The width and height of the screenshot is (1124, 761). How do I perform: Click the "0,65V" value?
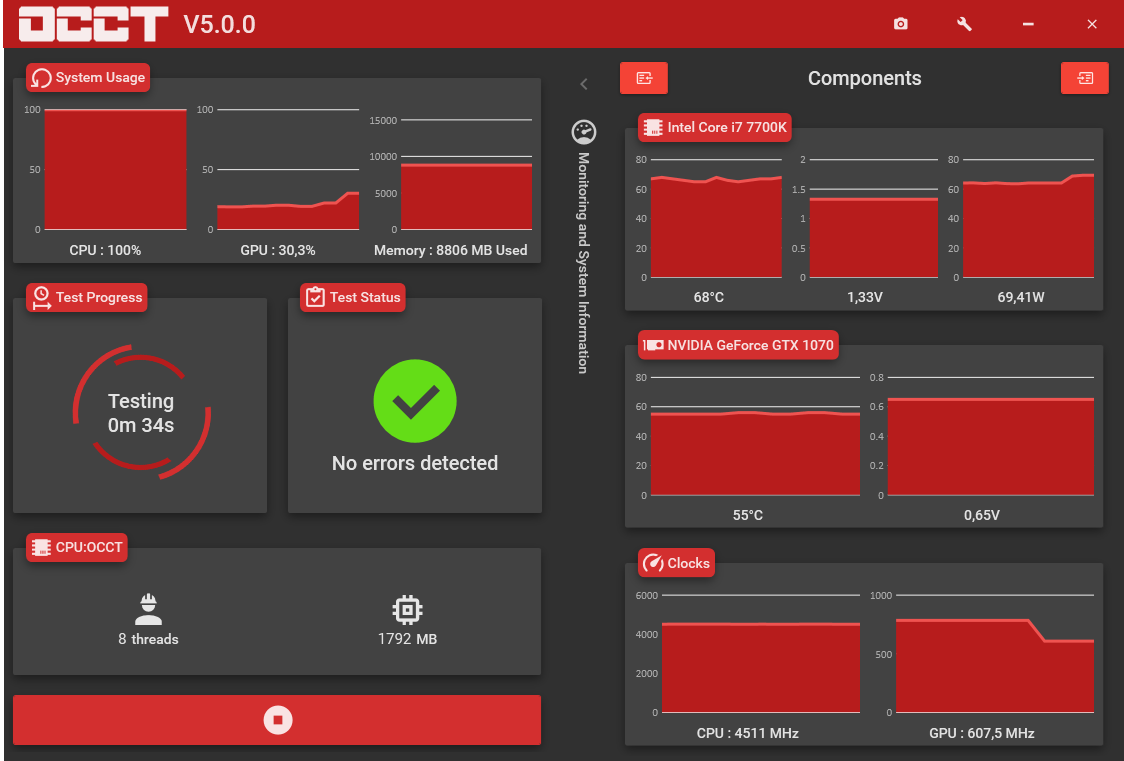[982, 515]
